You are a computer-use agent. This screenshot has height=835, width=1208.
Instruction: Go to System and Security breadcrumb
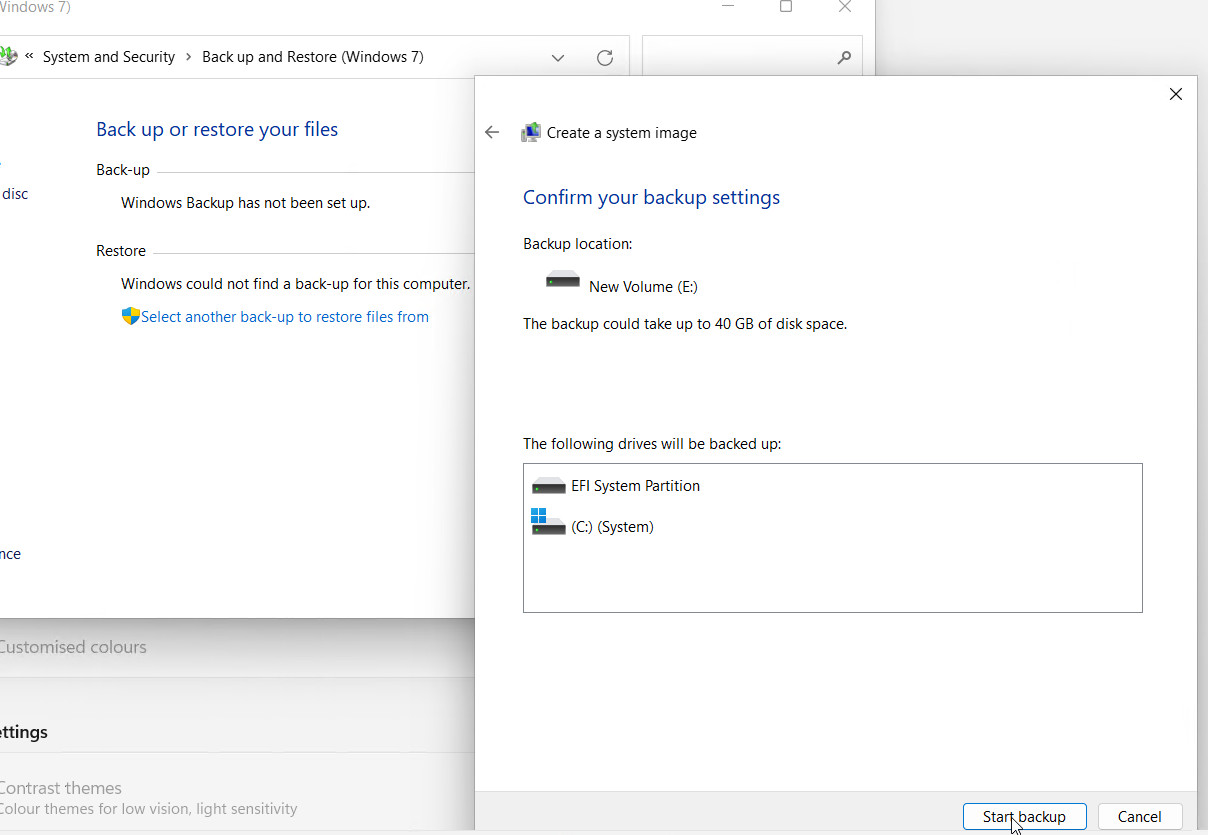pyautogui.click(x=109, y=57)
